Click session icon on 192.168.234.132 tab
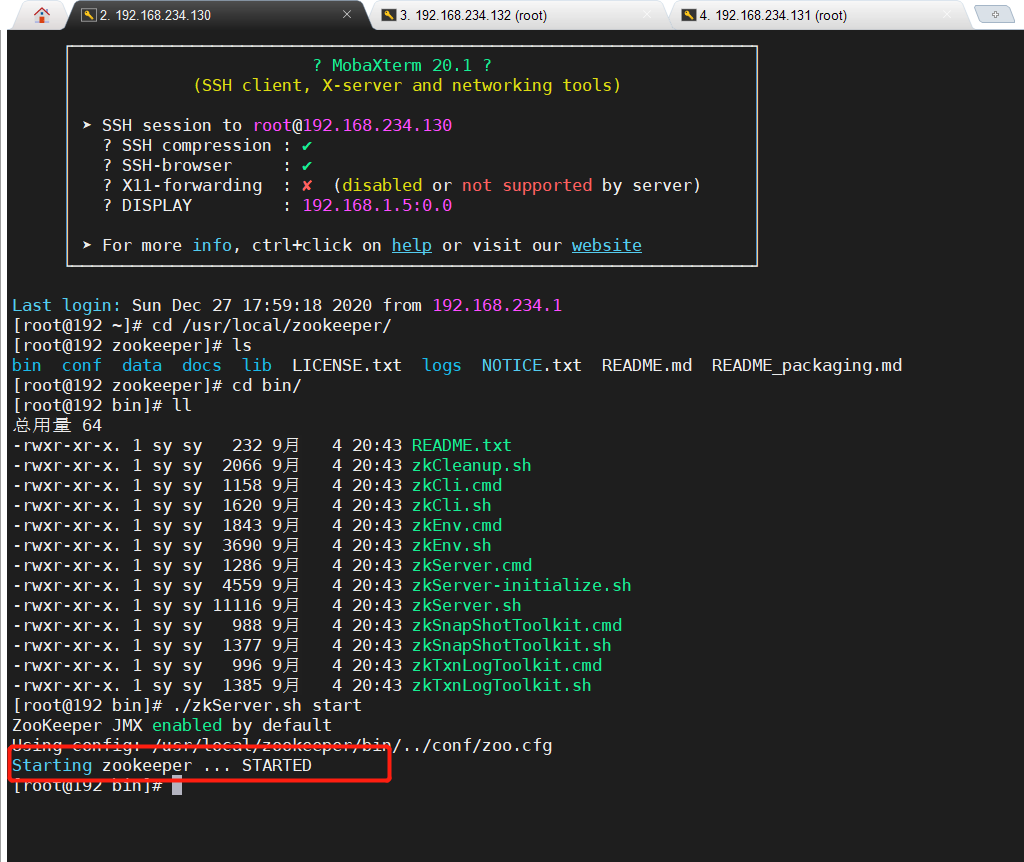This screenshot has height=862, width=1024. 389,15
